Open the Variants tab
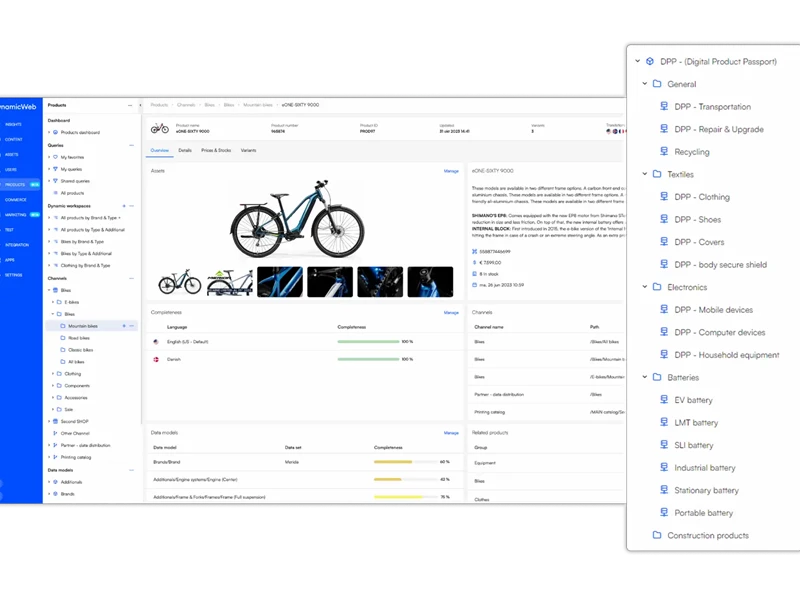 [x=248, y=151]
